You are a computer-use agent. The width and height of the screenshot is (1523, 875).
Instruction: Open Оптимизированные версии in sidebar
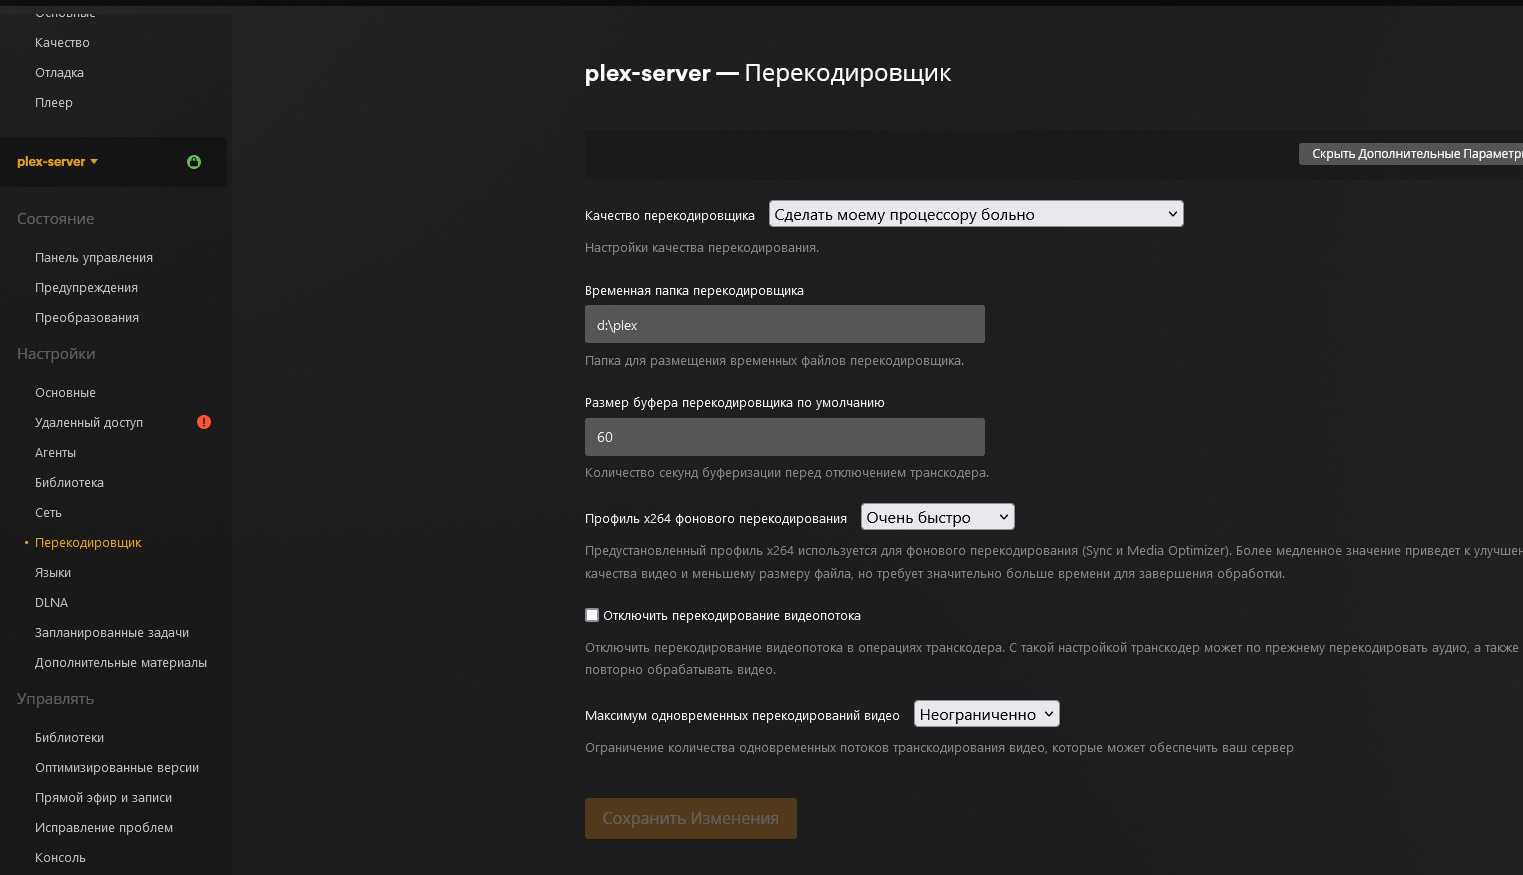point(117,768)
